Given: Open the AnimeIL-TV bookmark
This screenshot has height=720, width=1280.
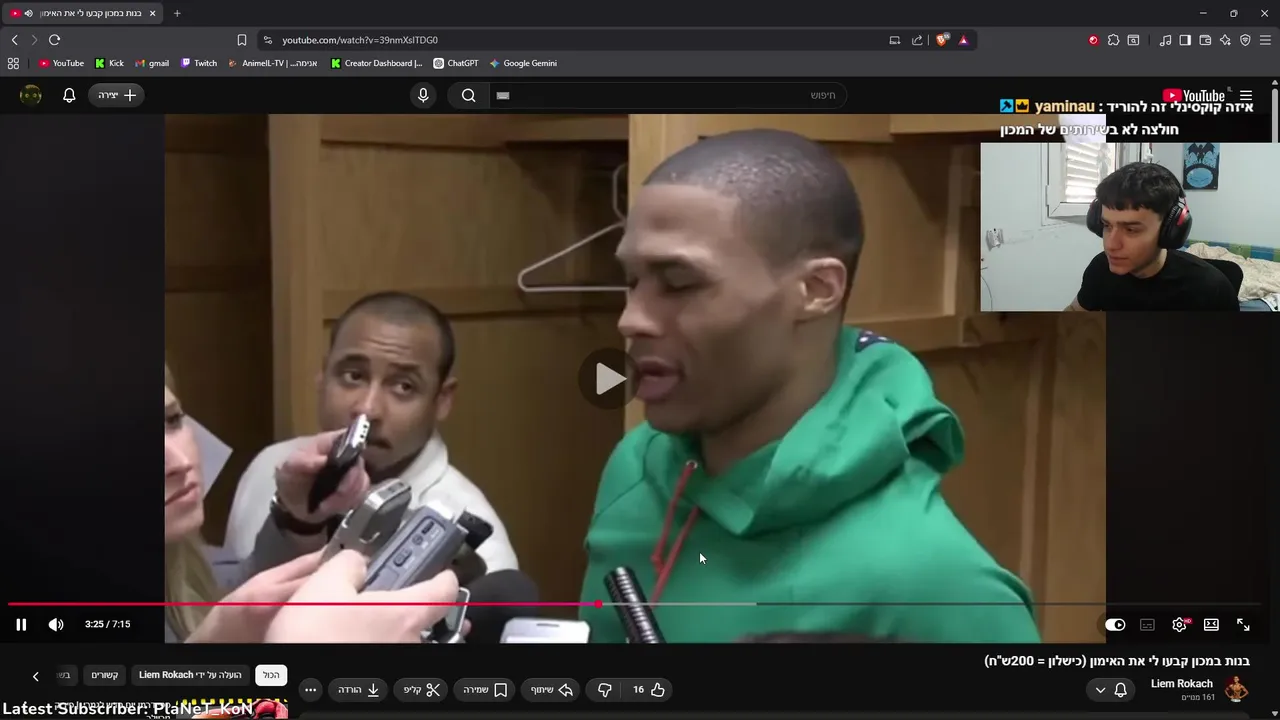Looking at the screenshot, I should tap(273, 63).
